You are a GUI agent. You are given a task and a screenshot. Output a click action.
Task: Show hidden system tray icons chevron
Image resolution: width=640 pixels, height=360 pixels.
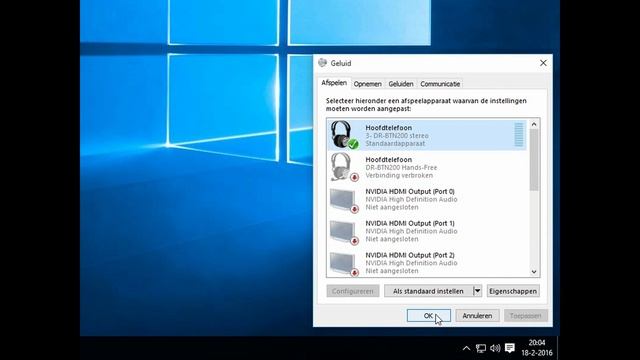point(466,348)
